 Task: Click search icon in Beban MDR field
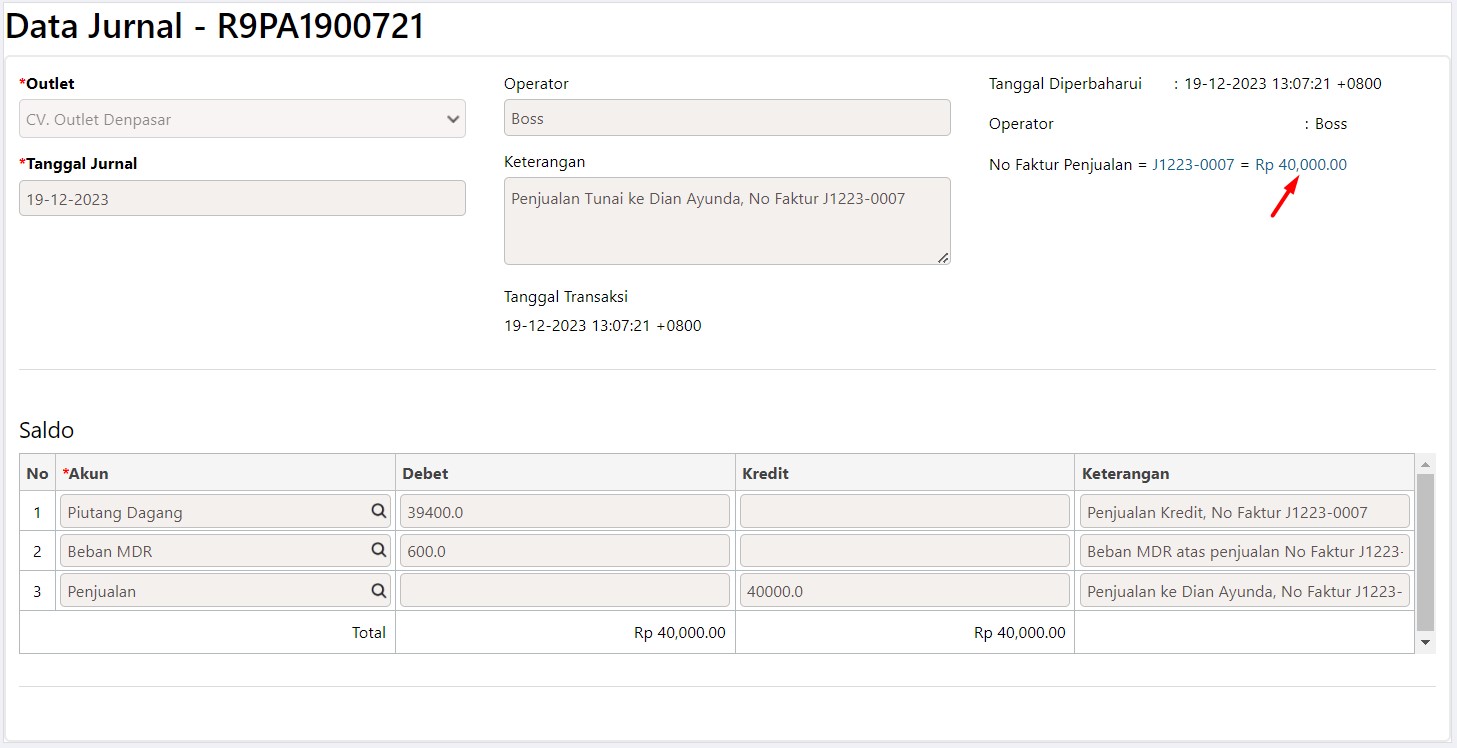tap(379, 550)
